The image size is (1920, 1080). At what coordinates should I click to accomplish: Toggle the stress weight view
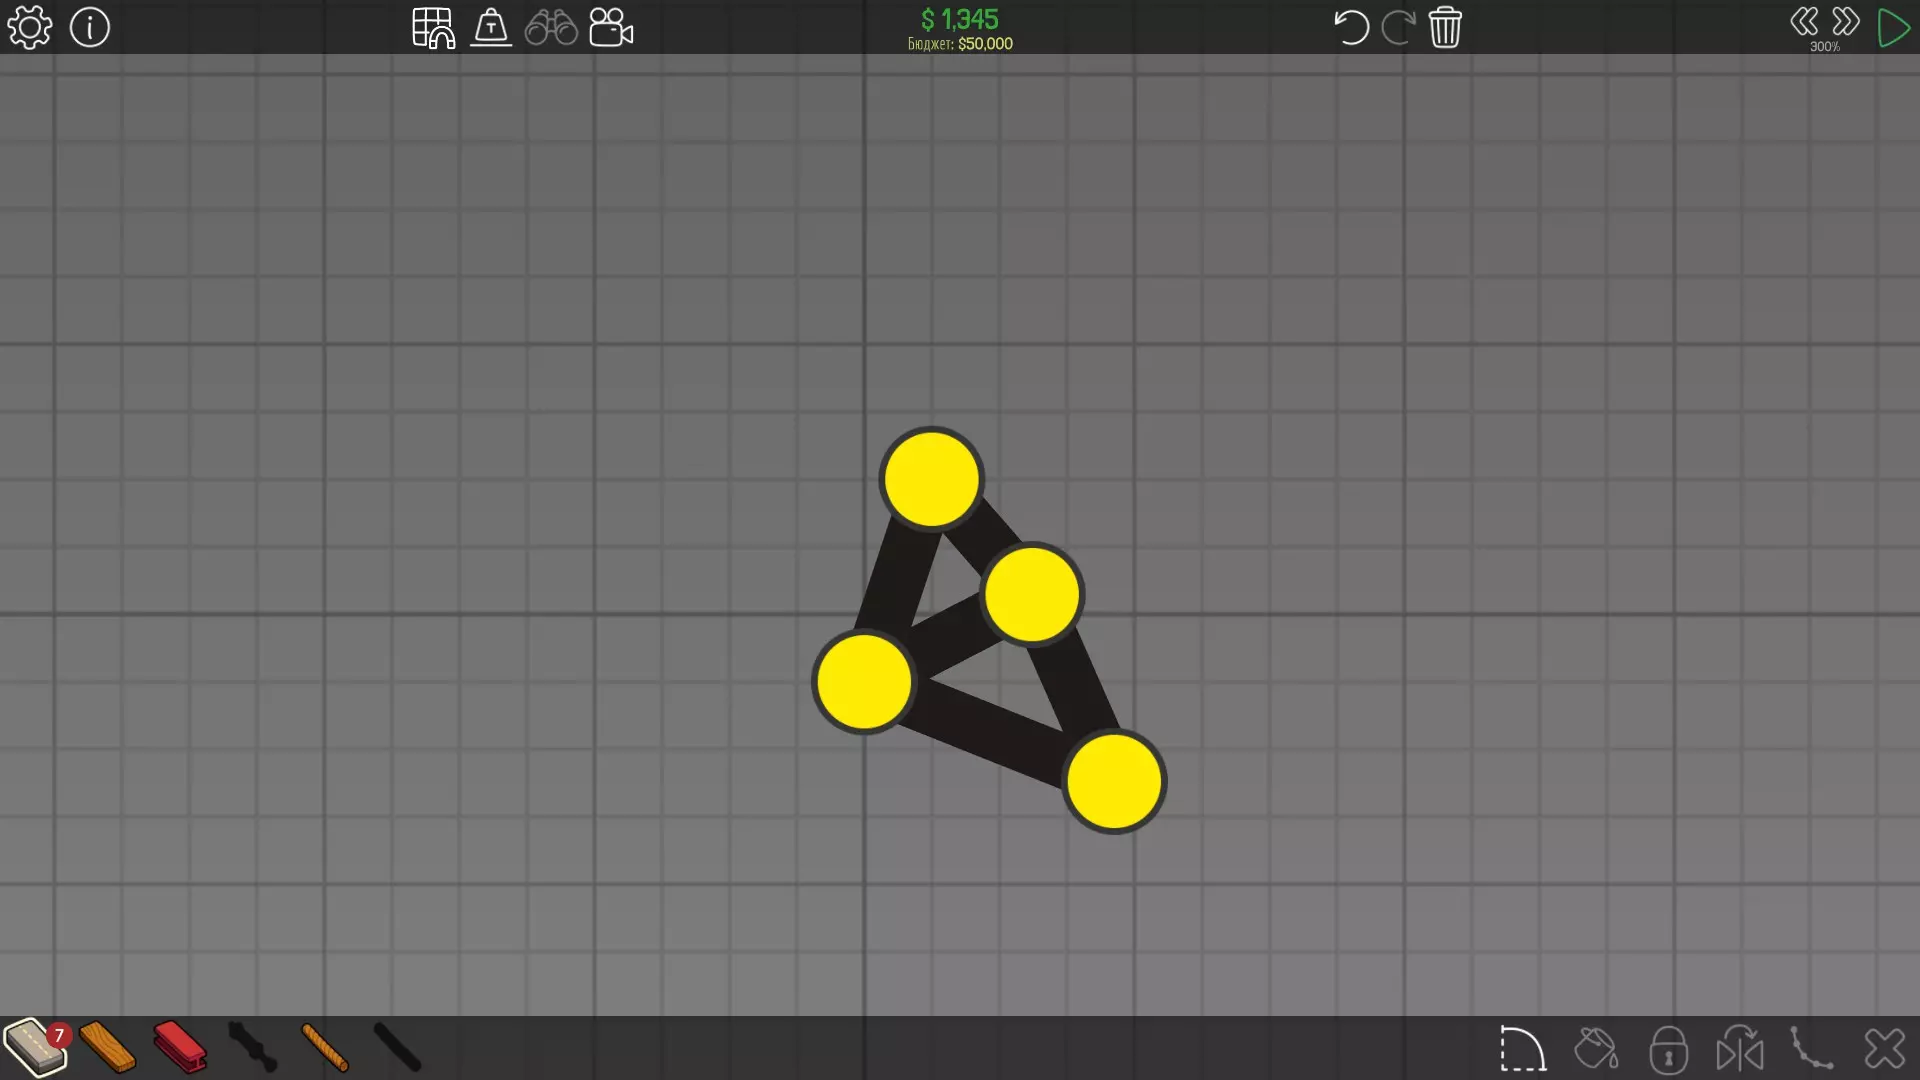pyautogui.click(x=491, y=27)
